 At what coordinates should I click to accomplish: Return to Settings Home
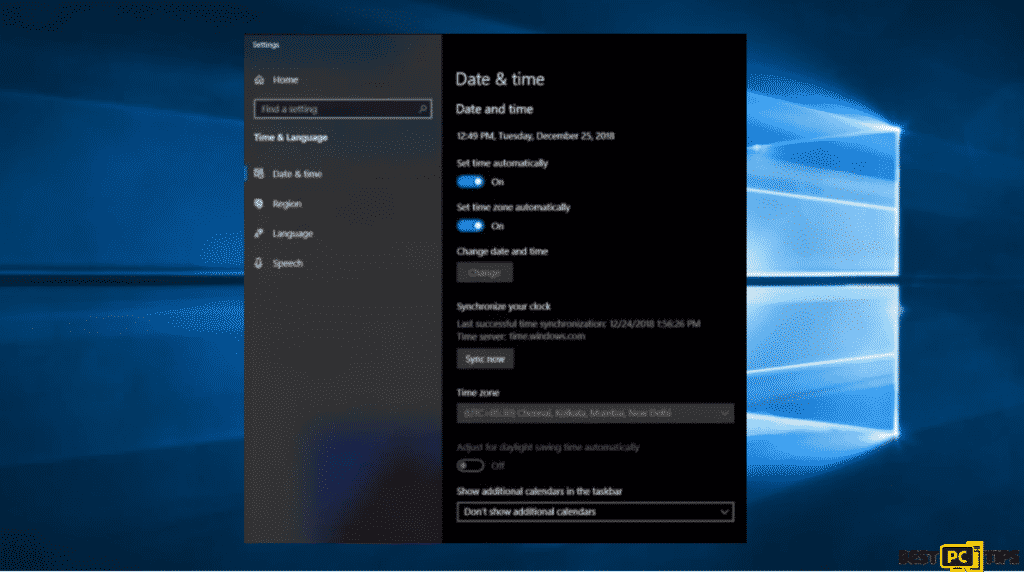coord(285,80)
